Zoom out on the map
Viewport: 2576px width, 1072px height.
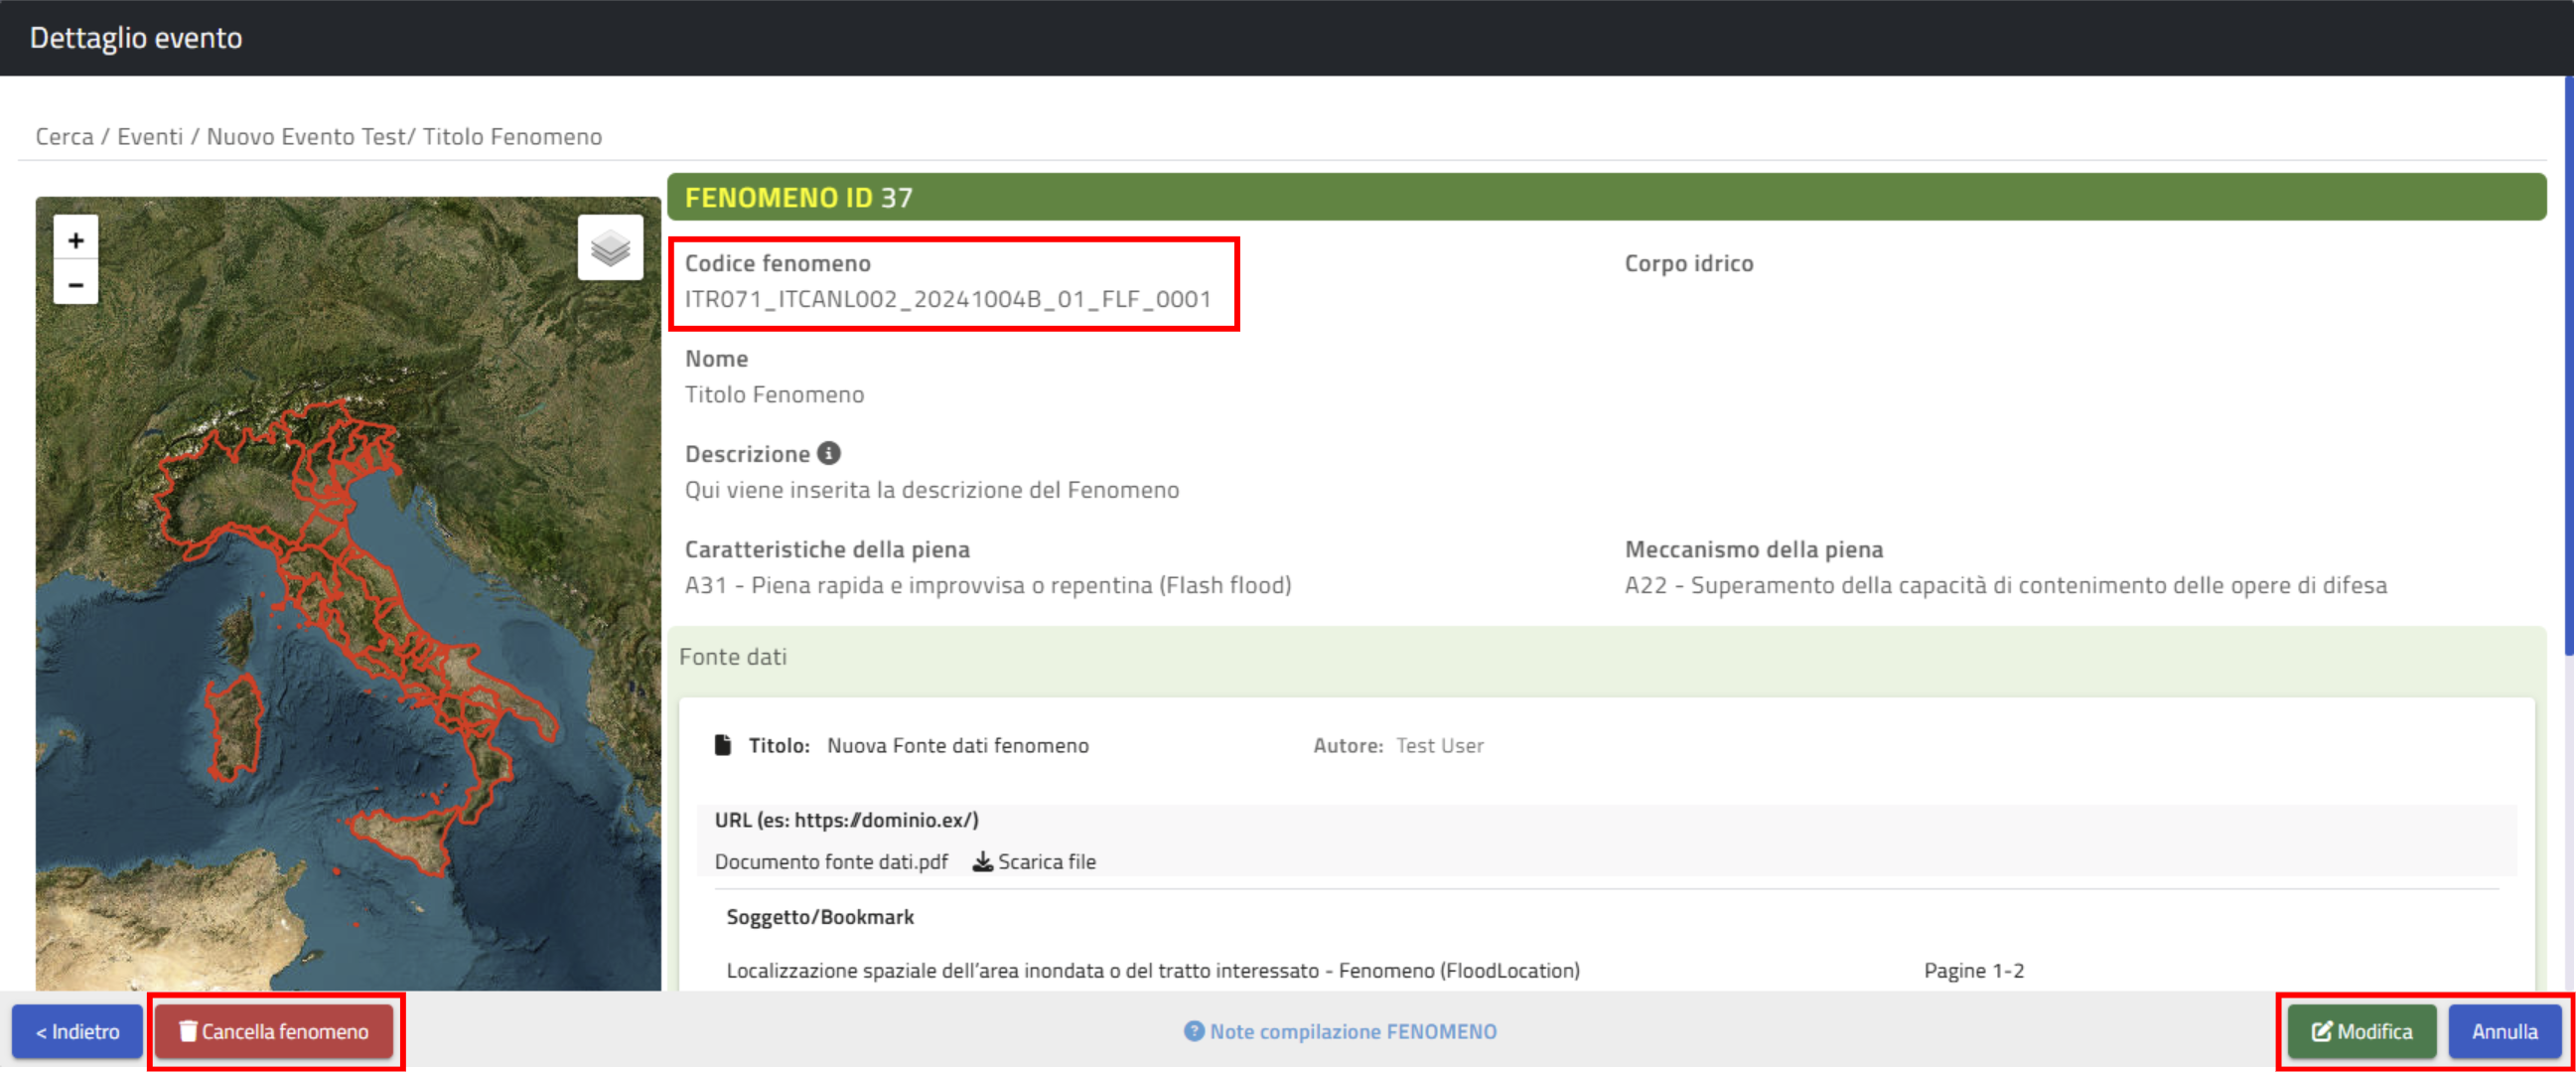[x=76, y=285]
